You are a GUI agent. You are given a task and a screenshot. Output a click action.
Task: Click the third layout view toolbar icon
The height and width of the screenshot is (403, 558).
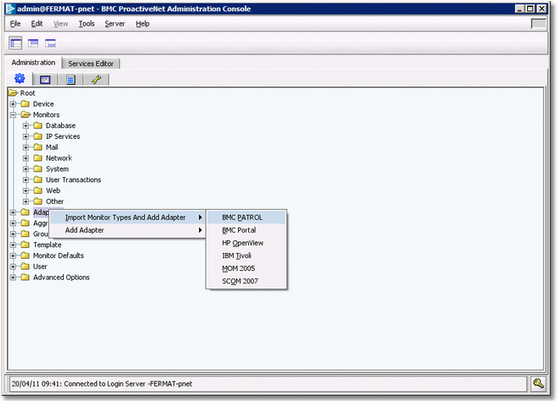tap(50, 43)
